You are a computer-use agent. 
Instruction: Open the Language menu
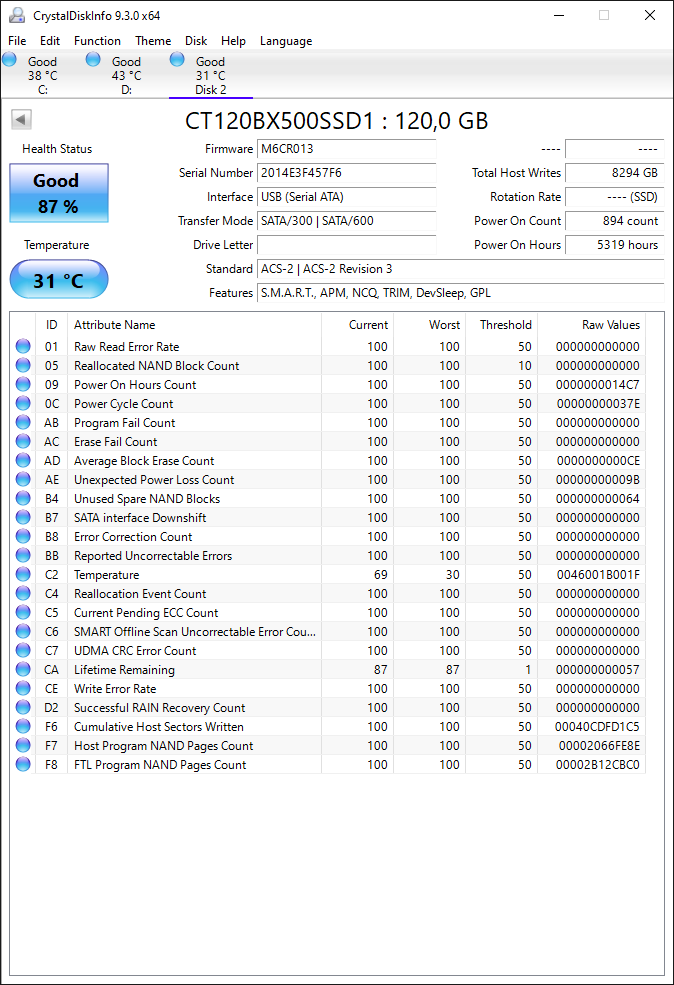click(286, 41)
